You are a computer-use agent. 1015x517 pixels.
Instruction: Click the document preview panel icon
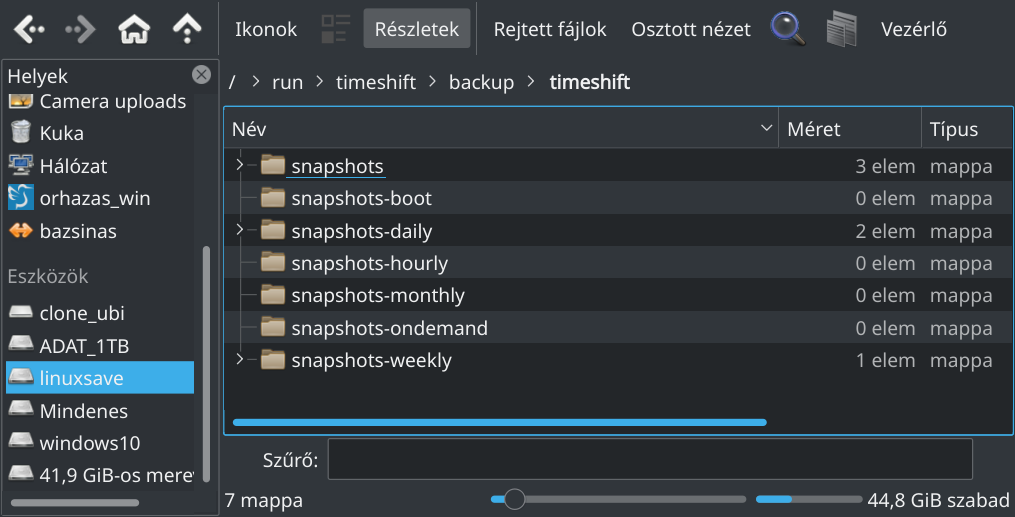842,29
